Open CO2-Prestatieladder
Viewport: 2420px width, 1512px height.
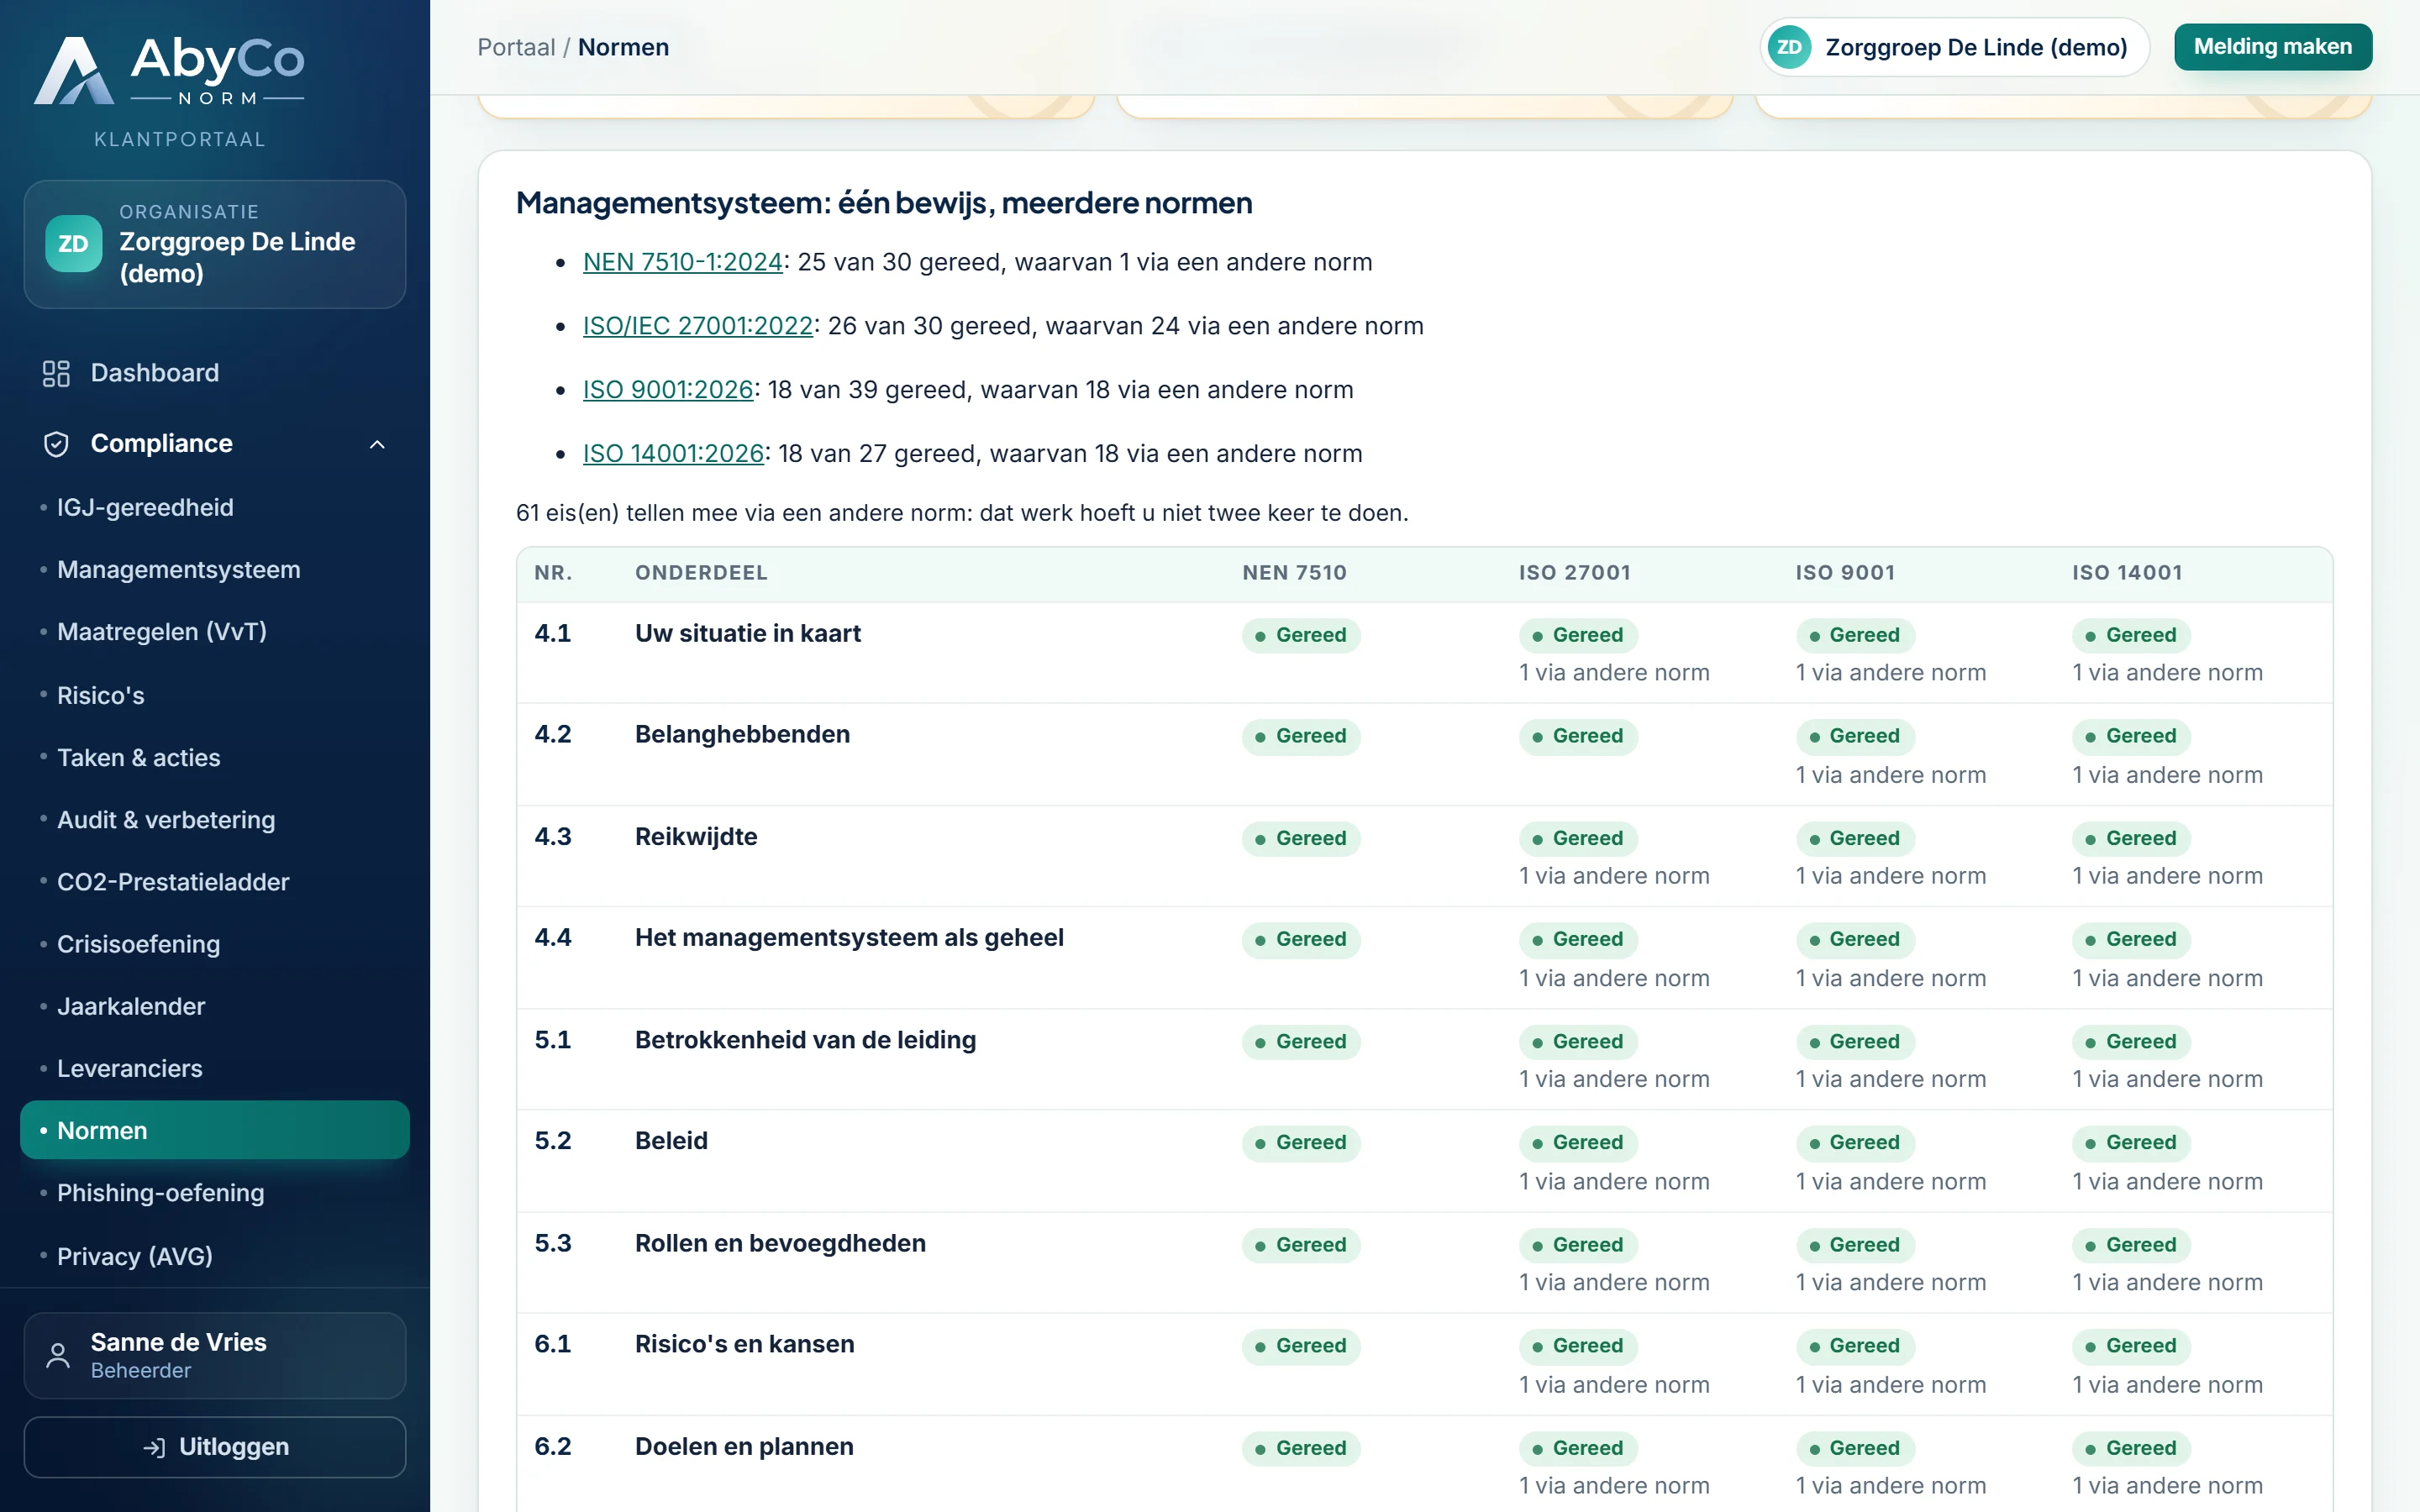click(x=214, y=882)
